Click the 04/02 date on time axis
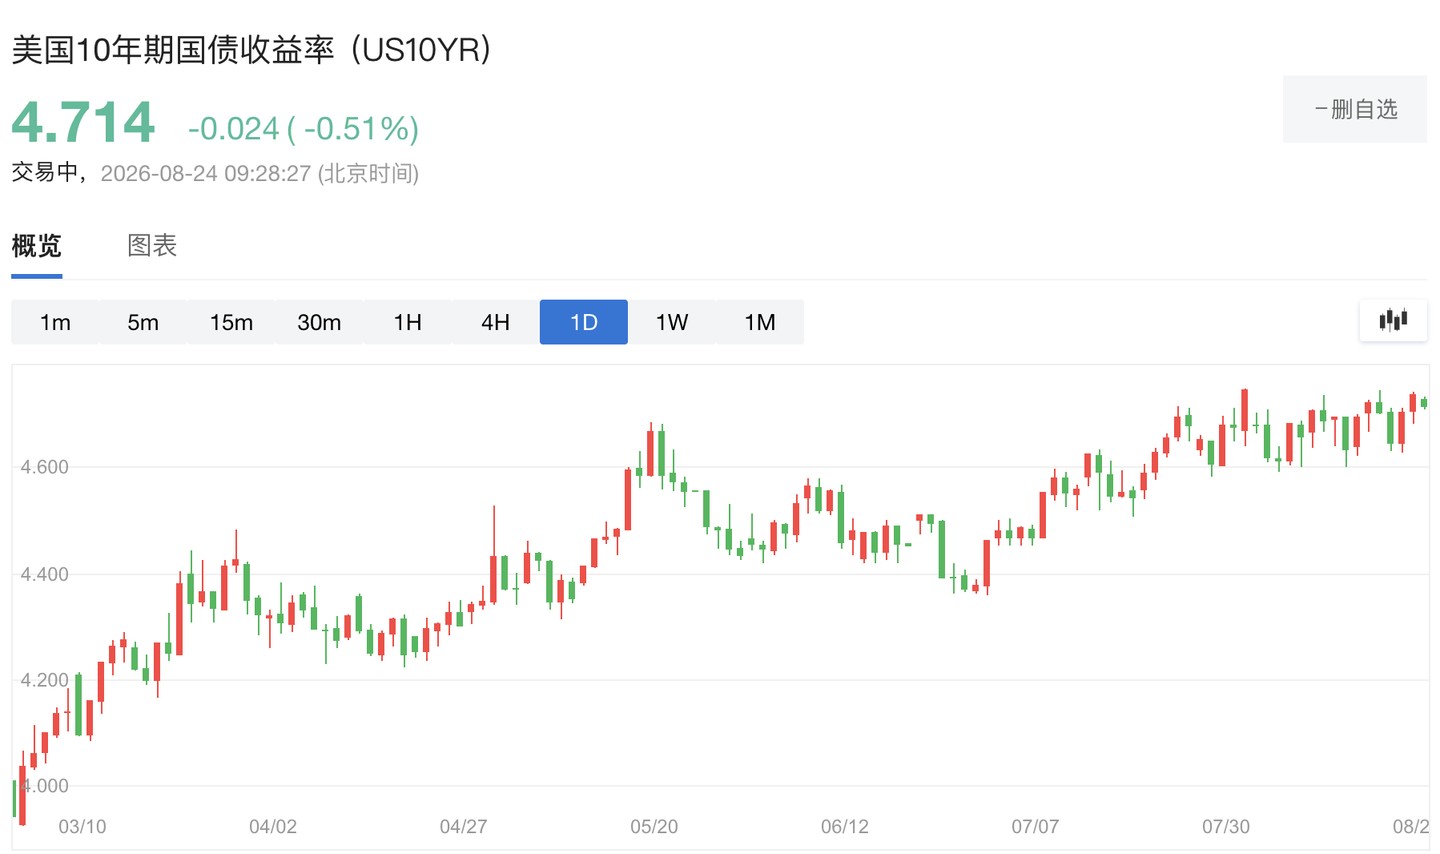The height and width of the screenshot is (854, 1440). [x=273, y=827]
